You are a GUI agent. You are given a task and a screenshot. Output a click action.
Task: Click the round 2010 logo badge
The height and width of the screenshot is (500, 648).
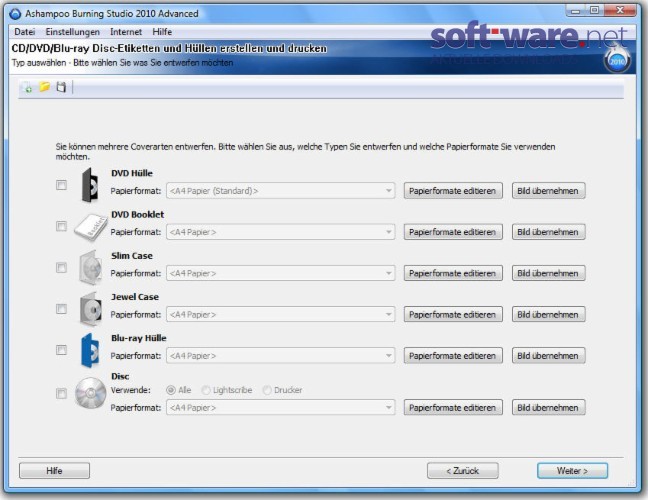[617, 61]
